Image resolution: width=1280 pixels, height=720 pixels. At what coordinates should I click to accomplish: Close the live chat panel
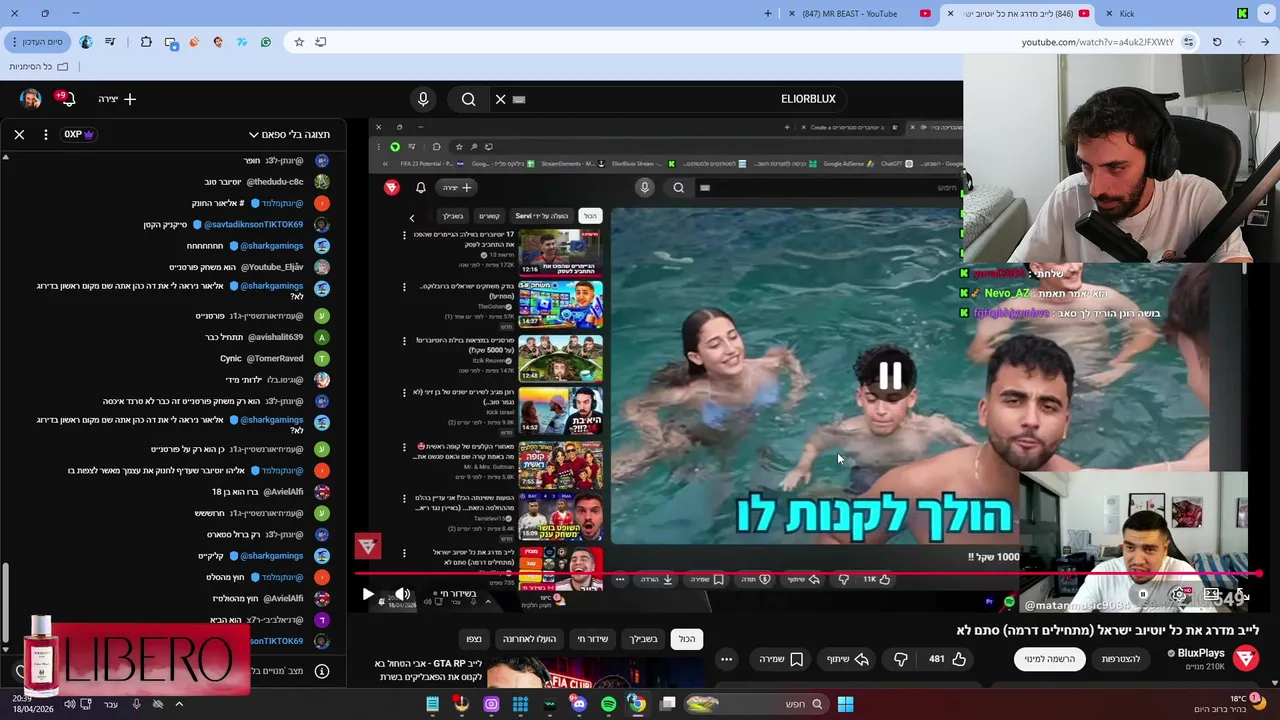coord(19,134)
